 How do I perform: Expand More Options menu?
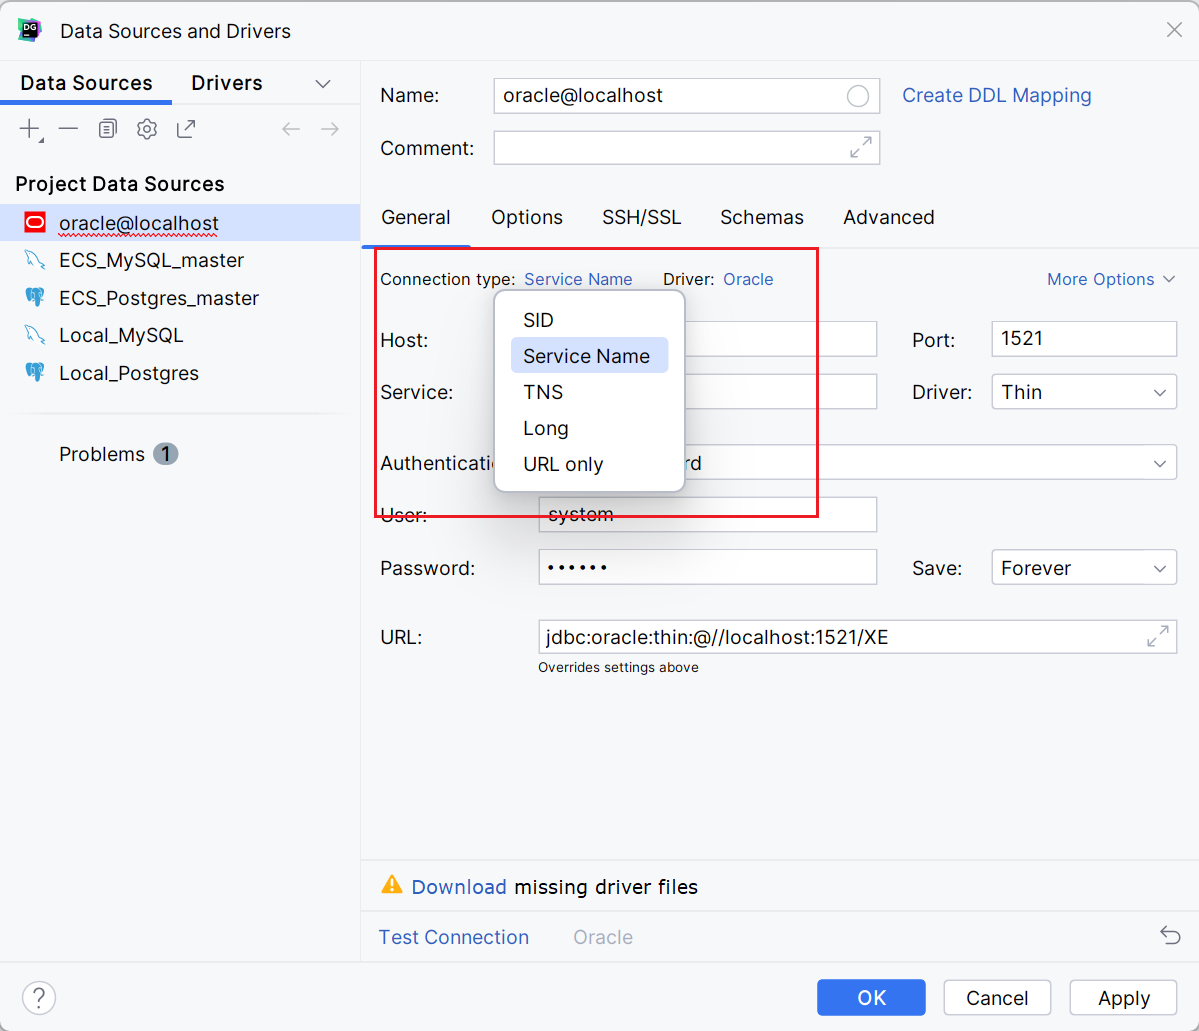pos(1110,279)
